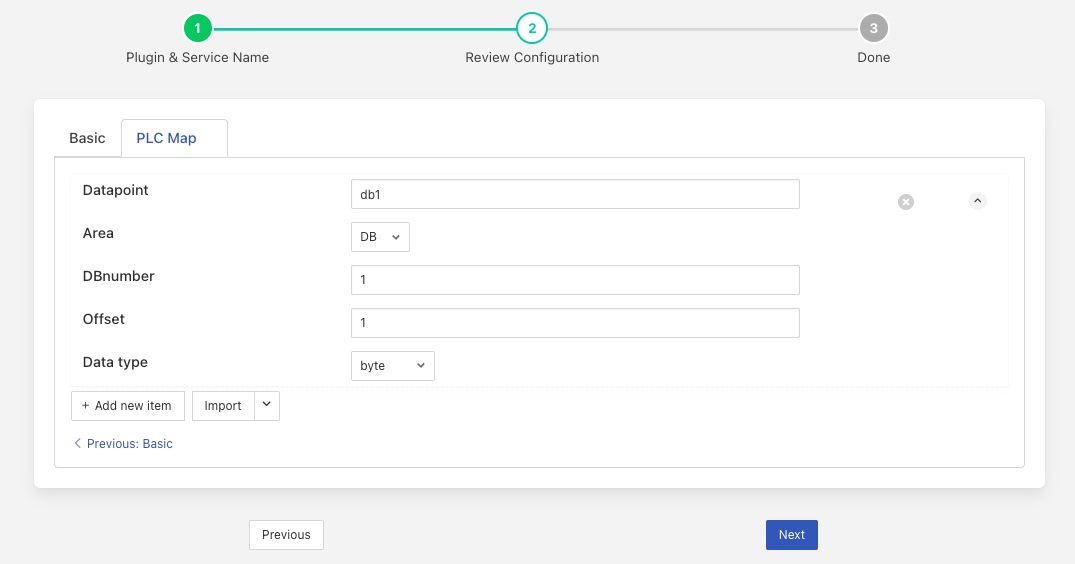
Task: Open the Area dropdown
Action: [380, 237]
